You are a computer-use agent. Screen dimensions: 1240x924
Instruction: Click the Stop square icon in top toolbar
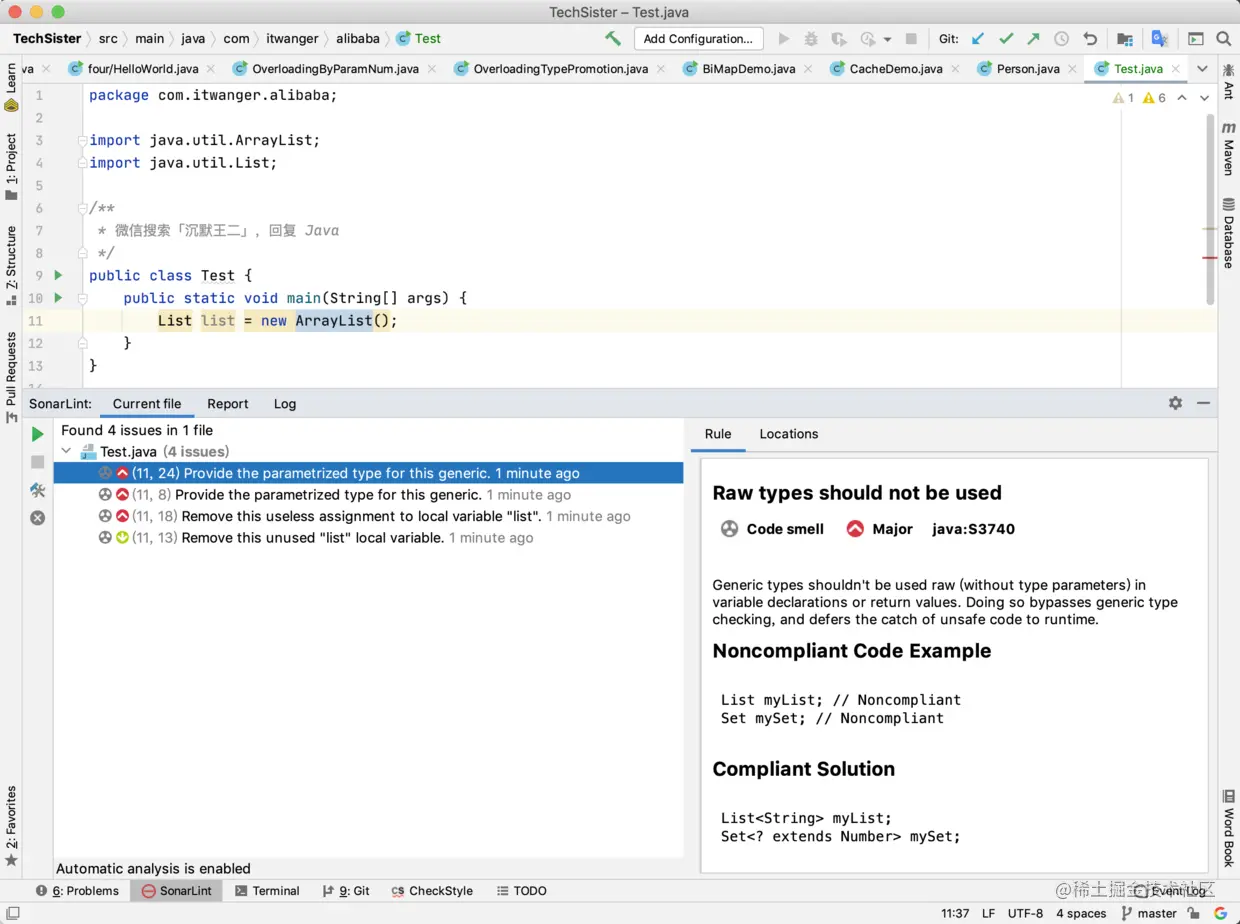(x=911, y=39)
